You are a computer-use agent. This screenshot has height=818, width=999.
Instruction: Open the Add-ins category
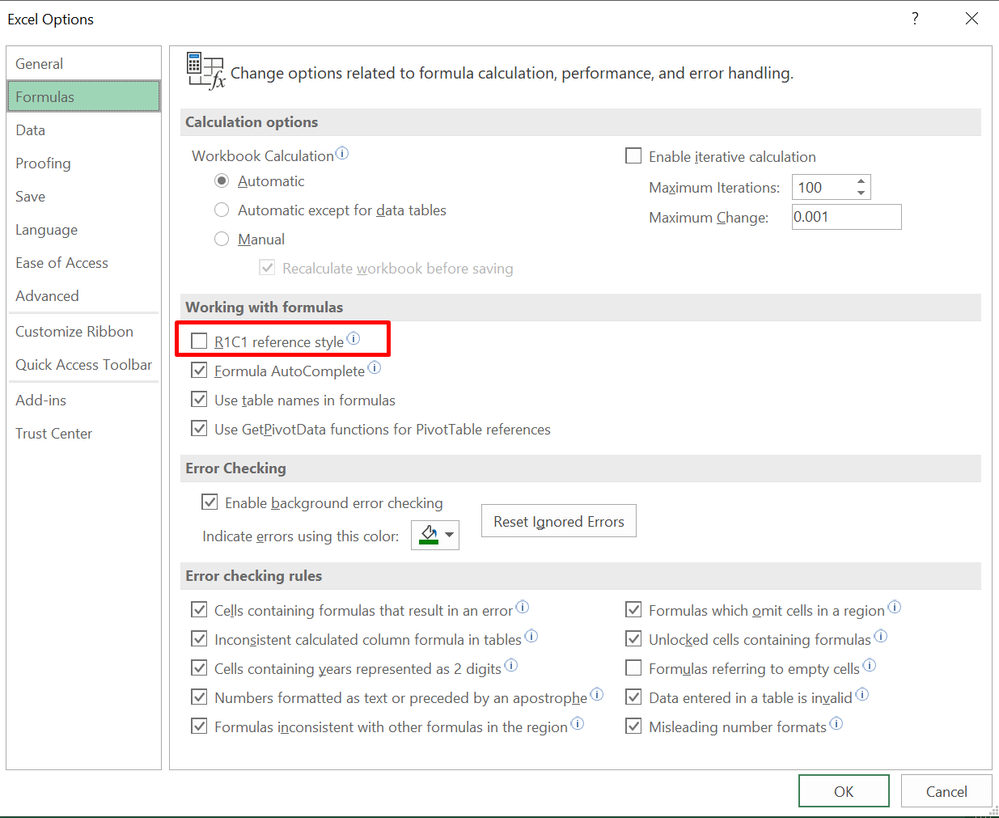83,400
